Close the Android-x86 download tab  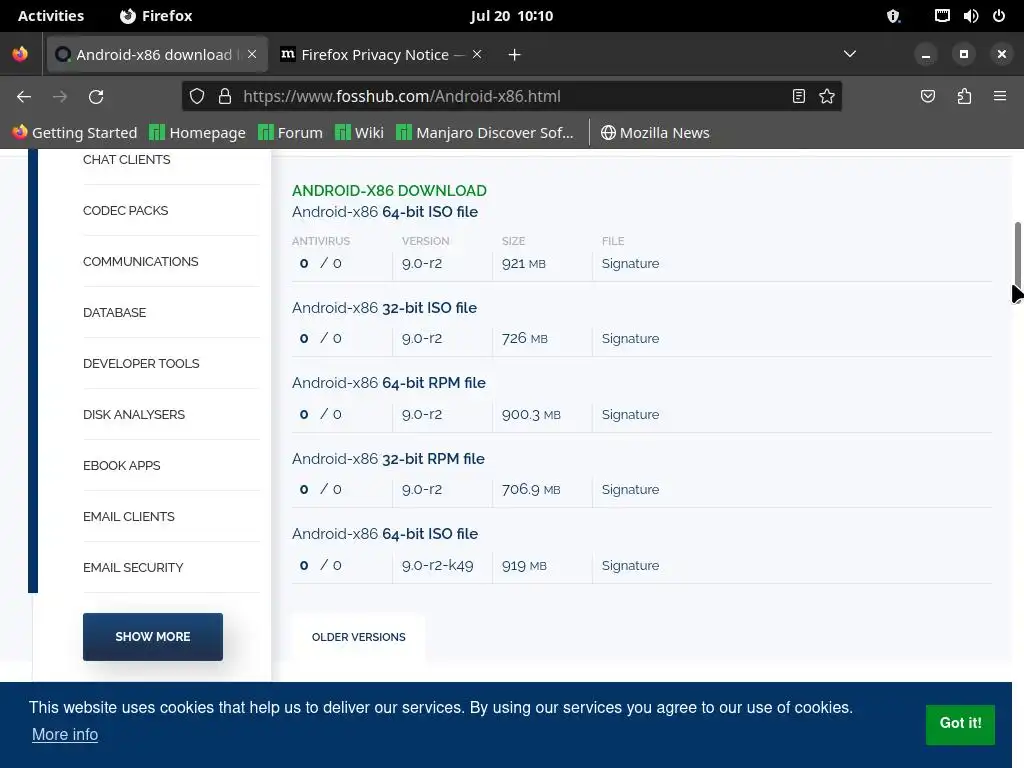252,54
